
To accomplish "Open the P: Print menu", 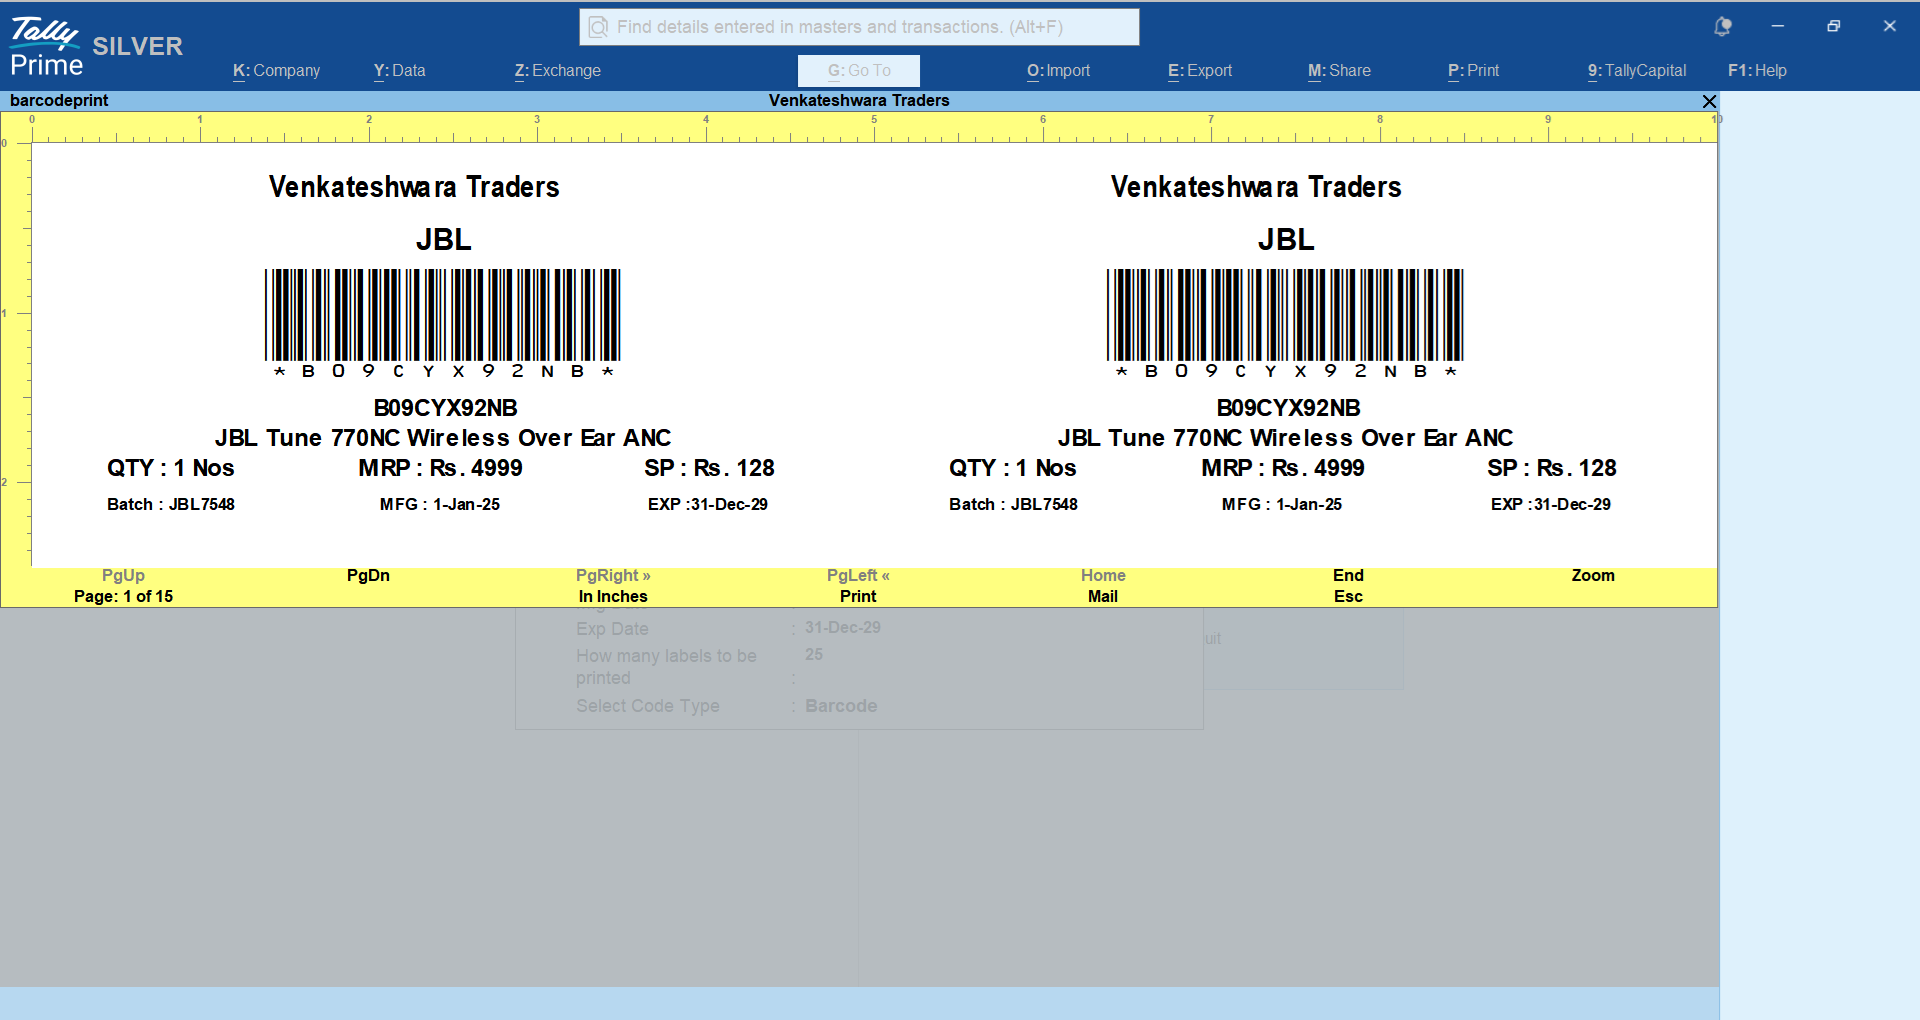I will click(x=1473, y=71).
